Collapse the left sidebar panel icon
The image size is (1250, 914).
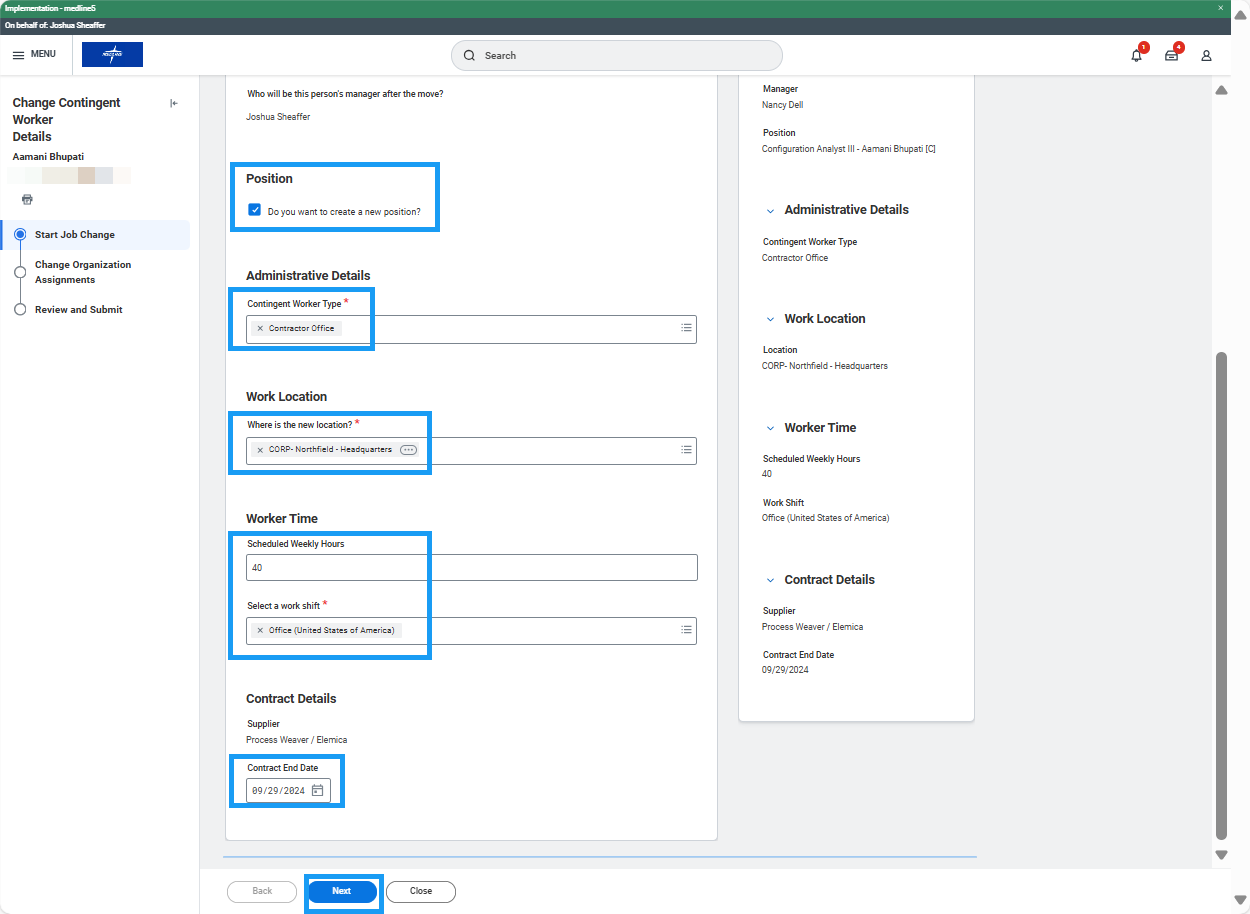(174, 103)
